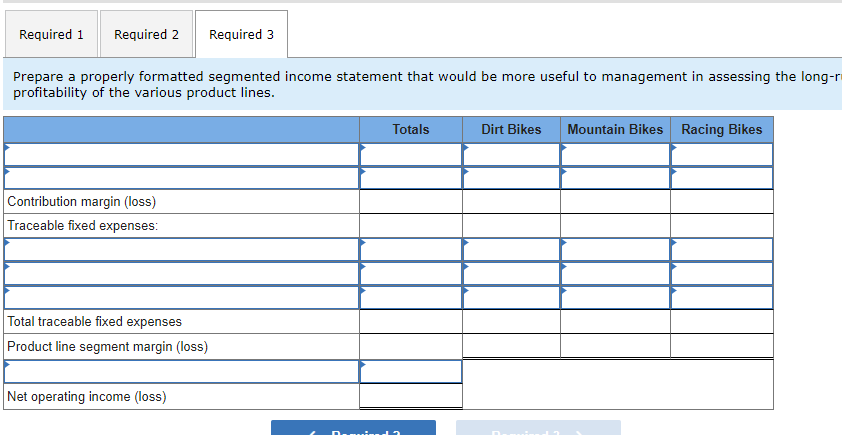Click Dirt Bikes cell in first row under header
The width and height of the screenshot is (842, 435).
(x=511, y=155)
